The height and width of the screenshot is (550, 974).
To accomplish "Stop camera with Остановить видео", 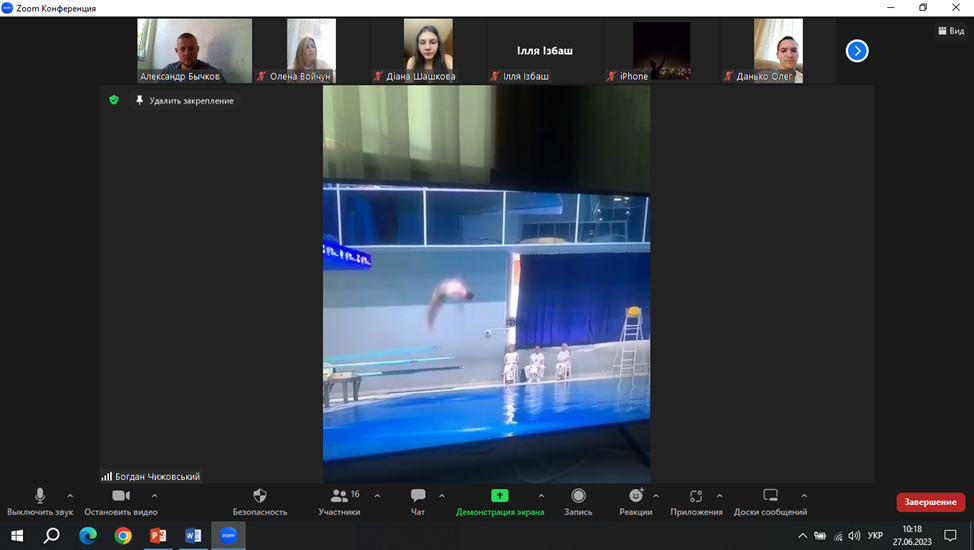I will 121,496.
